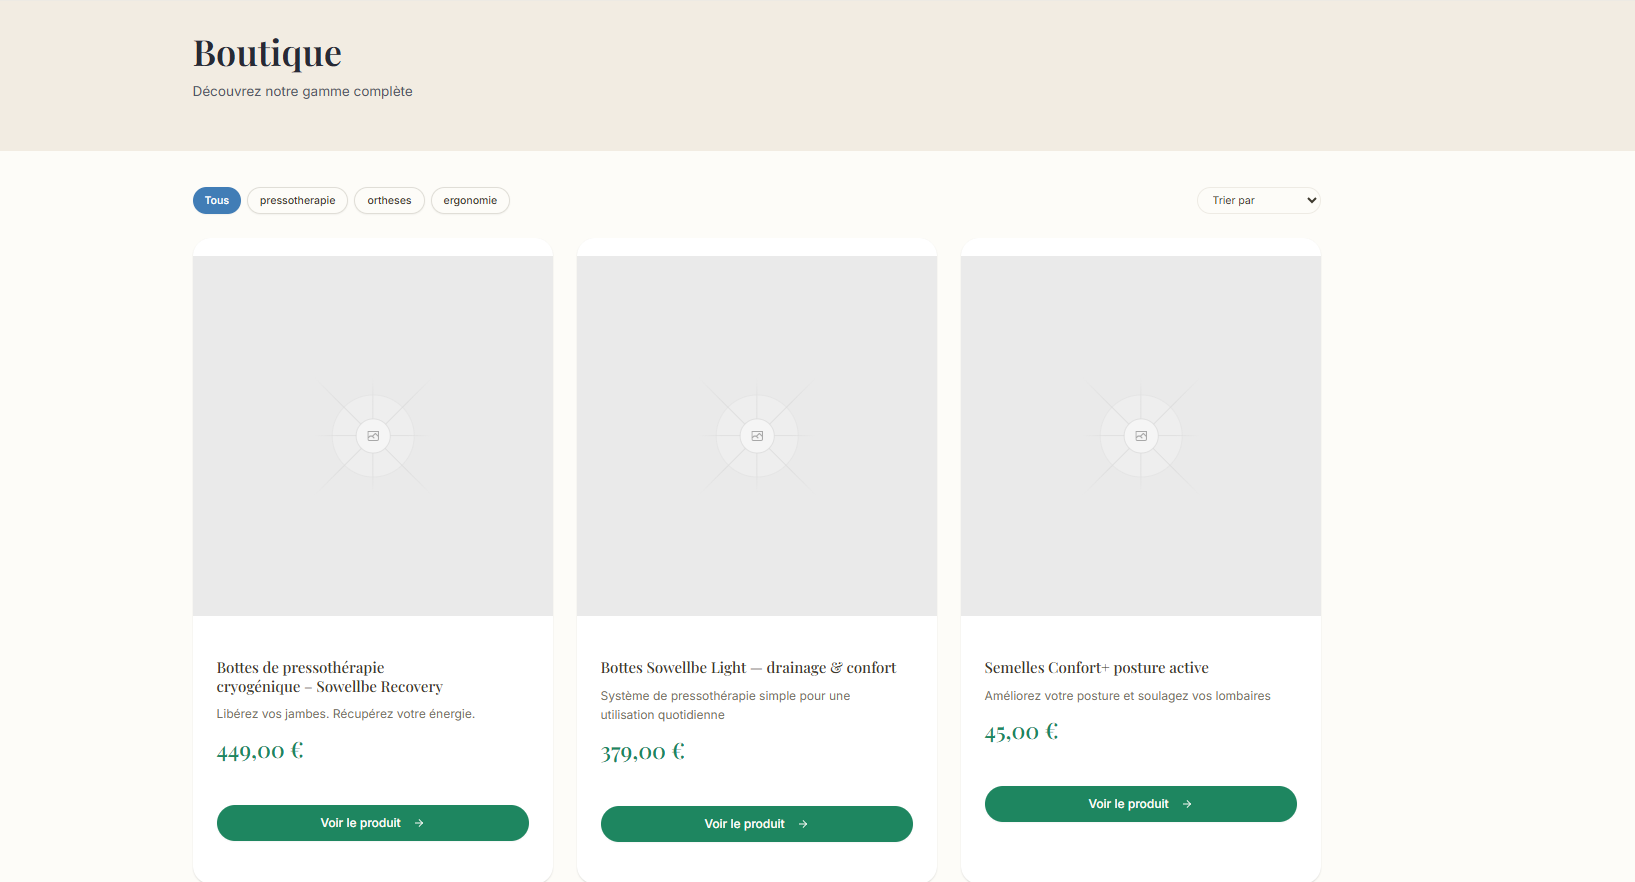
Task: Open Bottes de pressothérapie cryogénique product title
Action: [329, 677]
